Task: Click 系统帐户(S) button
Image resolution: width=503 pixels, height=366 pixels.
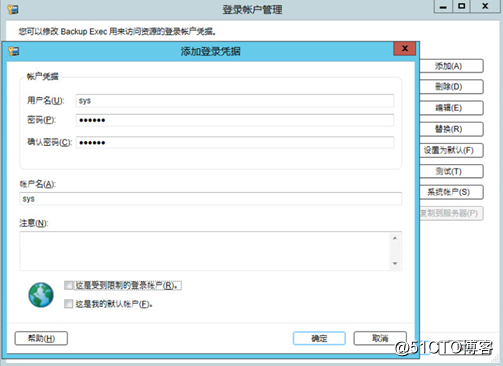Action: pyautogui.click(x=451, y=192)
